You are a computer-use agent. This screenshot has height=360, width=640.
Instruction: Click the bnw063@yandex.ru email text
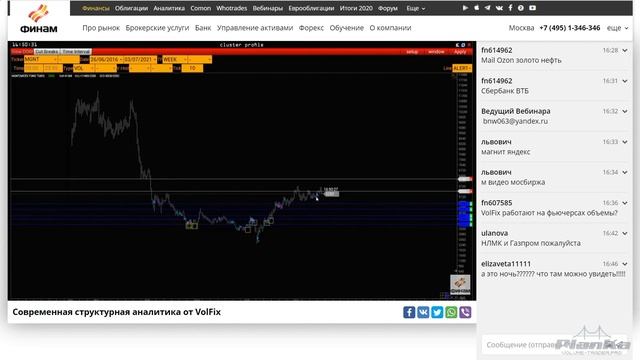pos(515,121)
